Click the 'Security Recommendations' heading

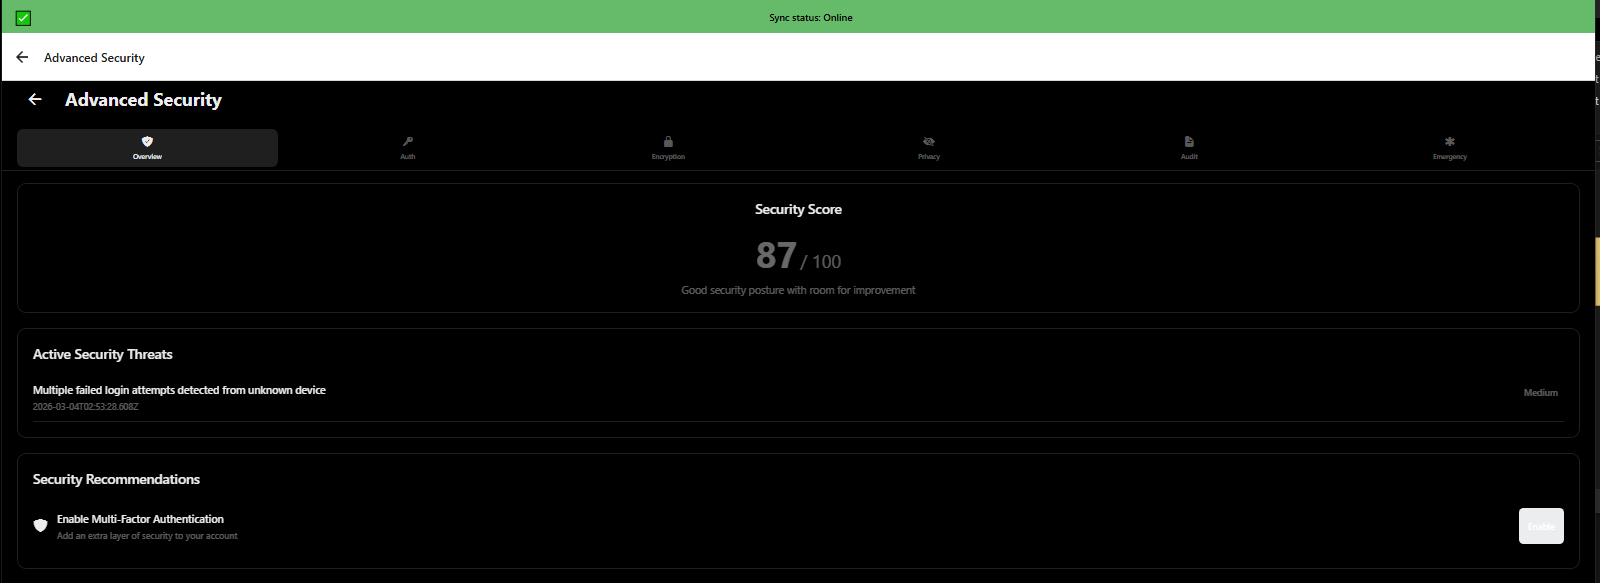(x=116, y=479)
